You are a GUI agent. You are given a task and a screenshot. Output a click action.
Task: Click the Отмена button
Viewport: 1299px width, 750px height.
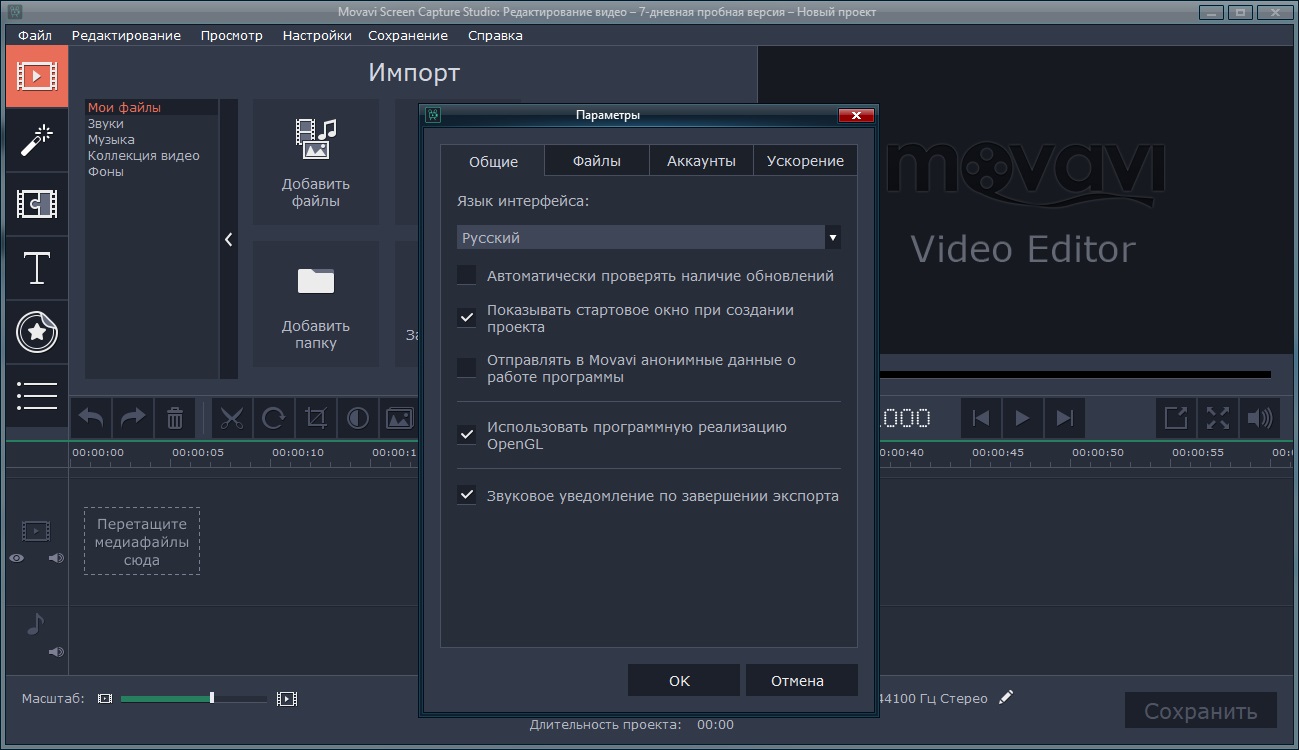click(x=797, y=681)
